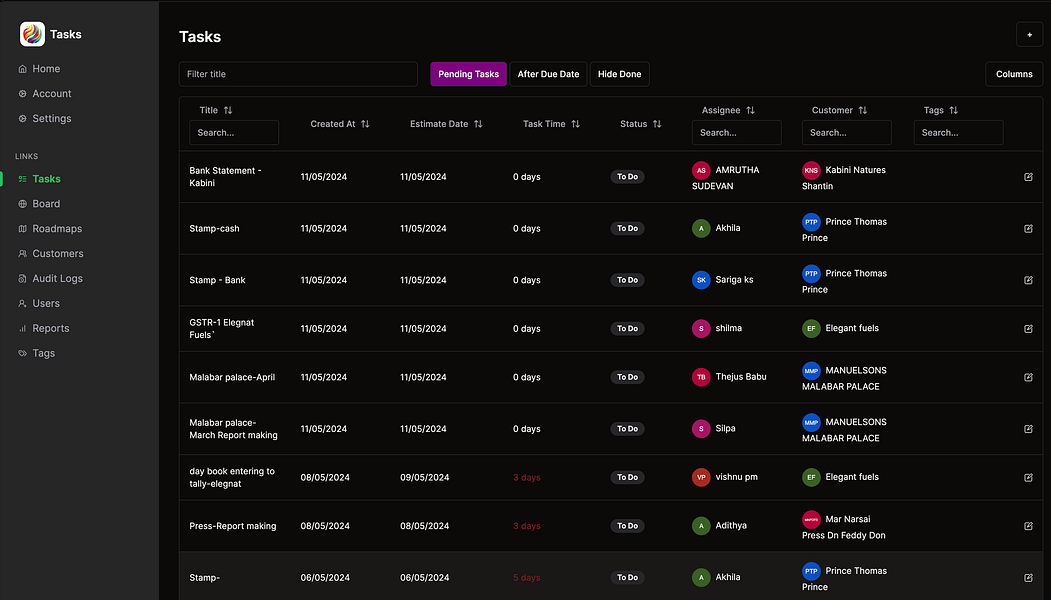Open the Columns selector
Screen dimensions: 1051x600
pyautogui.click(x=1014, y=73)
